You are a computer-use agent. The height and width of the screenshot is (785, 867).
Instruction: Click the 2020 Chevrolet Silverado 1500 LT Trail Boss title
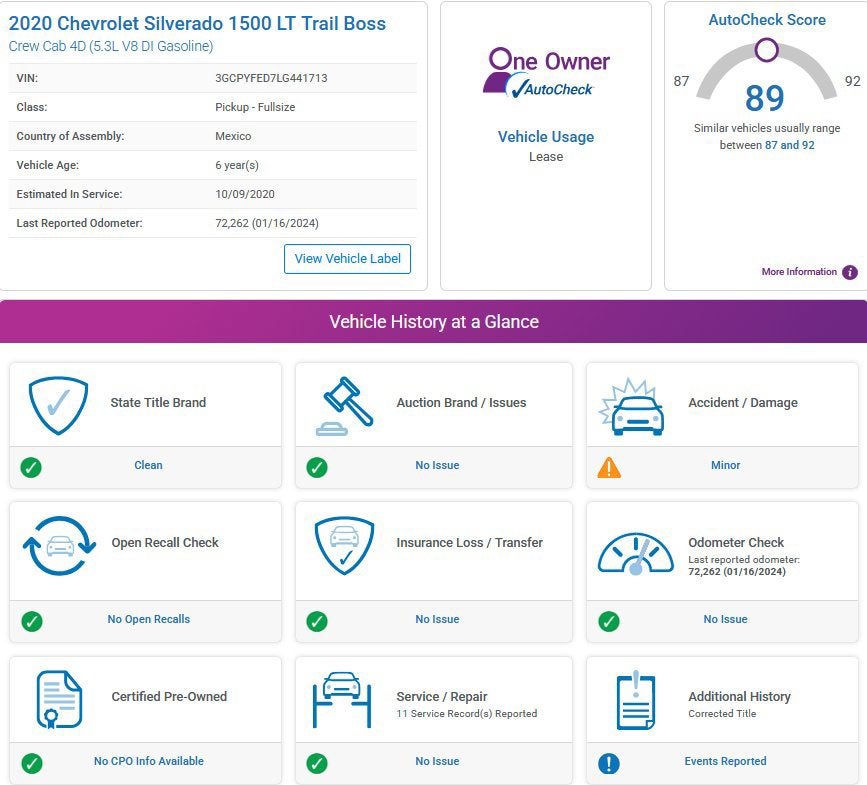pyautogui.click(x=197, y=23)
